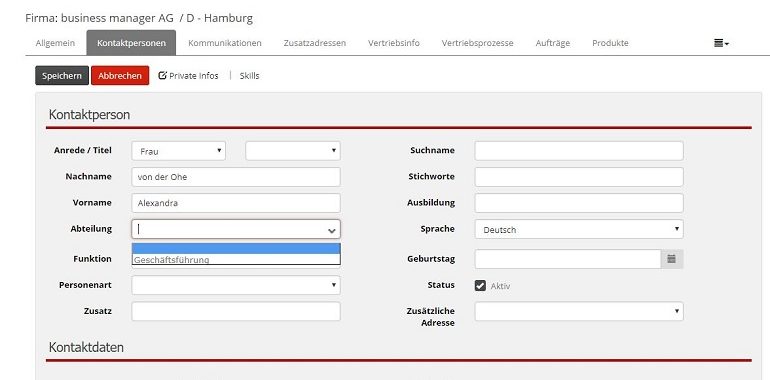Switch to the Kontaktpersonen tab
The width and height of the screenshot is (770, 380).
pos(131,43)
